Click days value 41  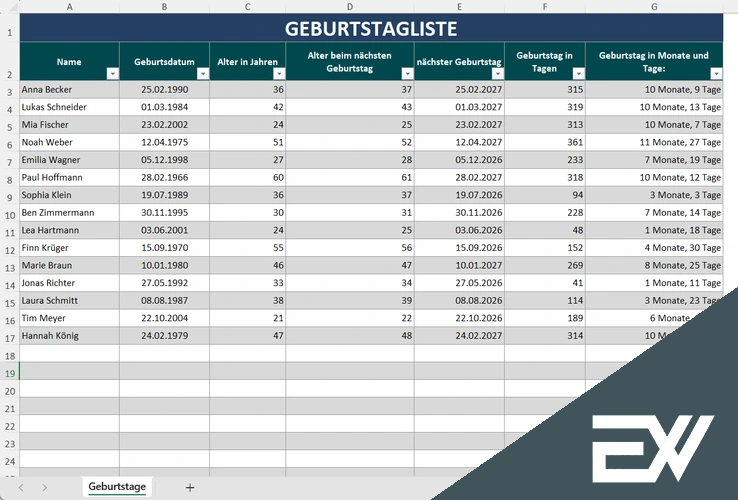pos(545,283)
